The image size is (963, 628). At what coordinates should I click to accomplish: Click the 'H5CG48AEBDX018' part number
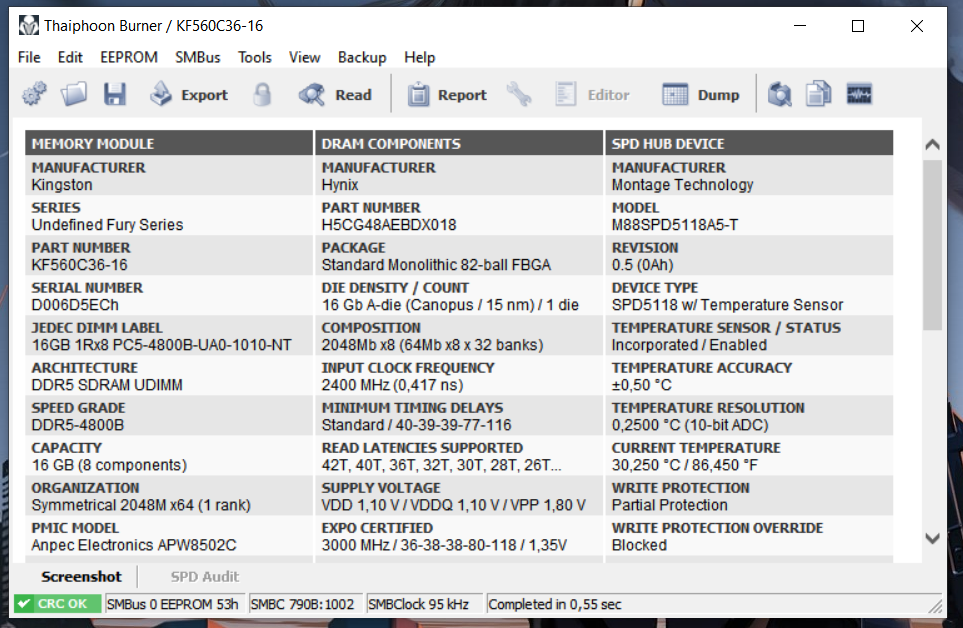[389, 225]
